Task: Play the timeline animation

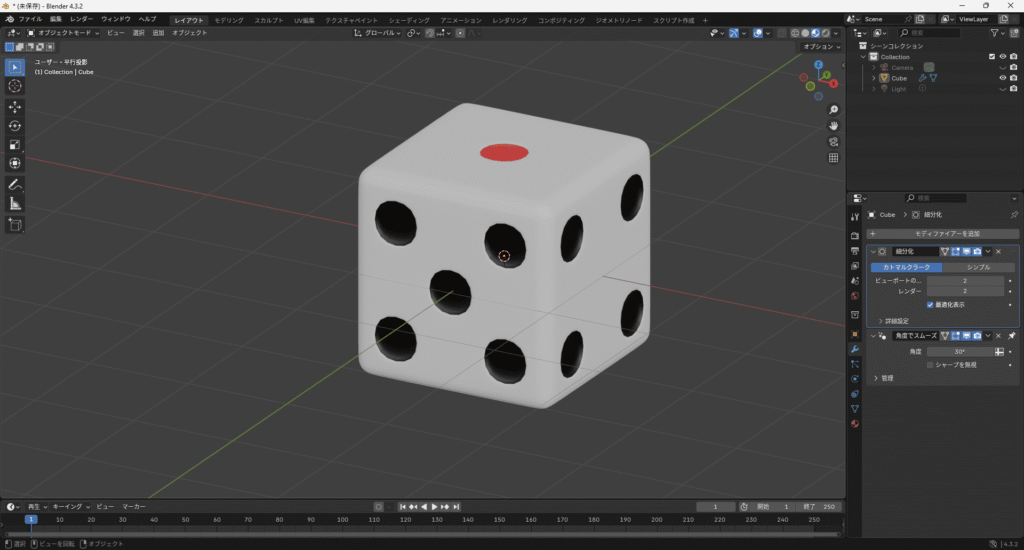Action: pyautogui.click(x=434, y=507)
